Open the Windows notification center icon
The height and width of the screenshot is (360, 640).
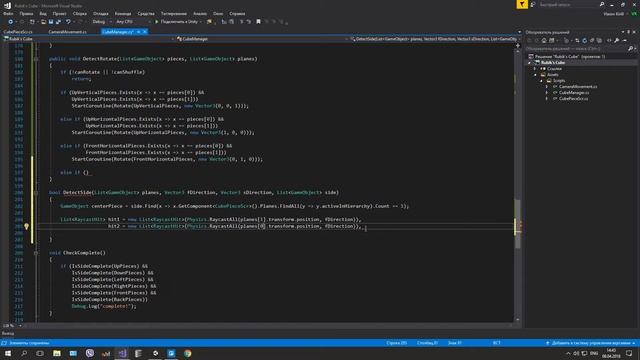click(629, 353)
